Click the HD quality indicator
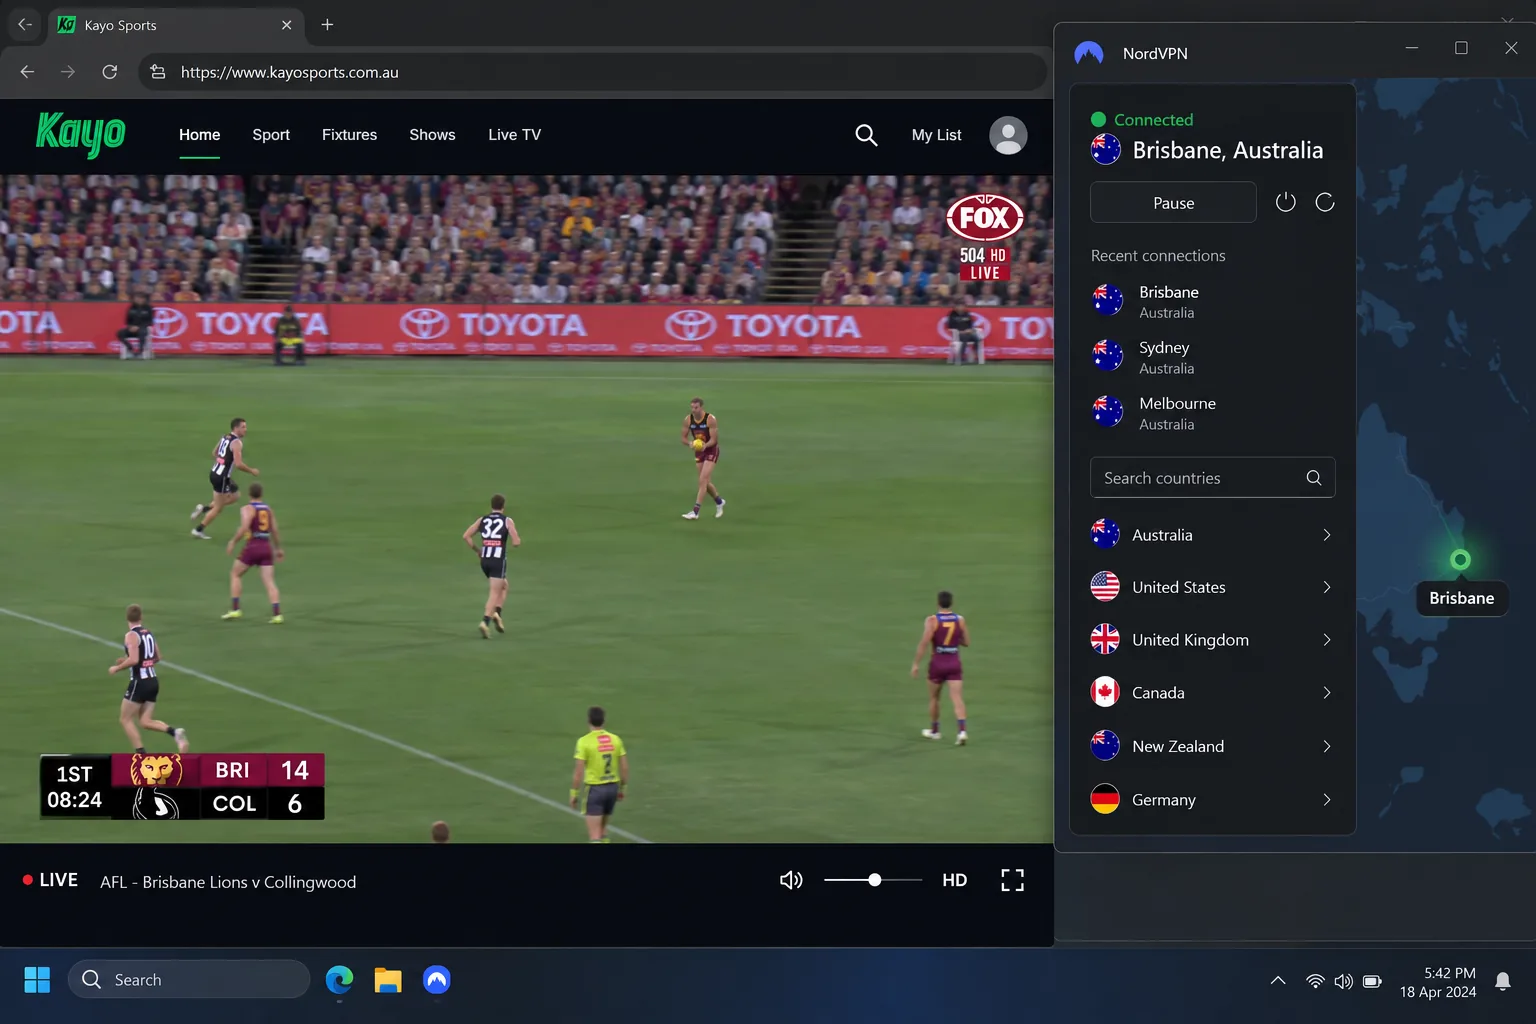This screenshot has width=1536, height=1024. tap(954, 880)
